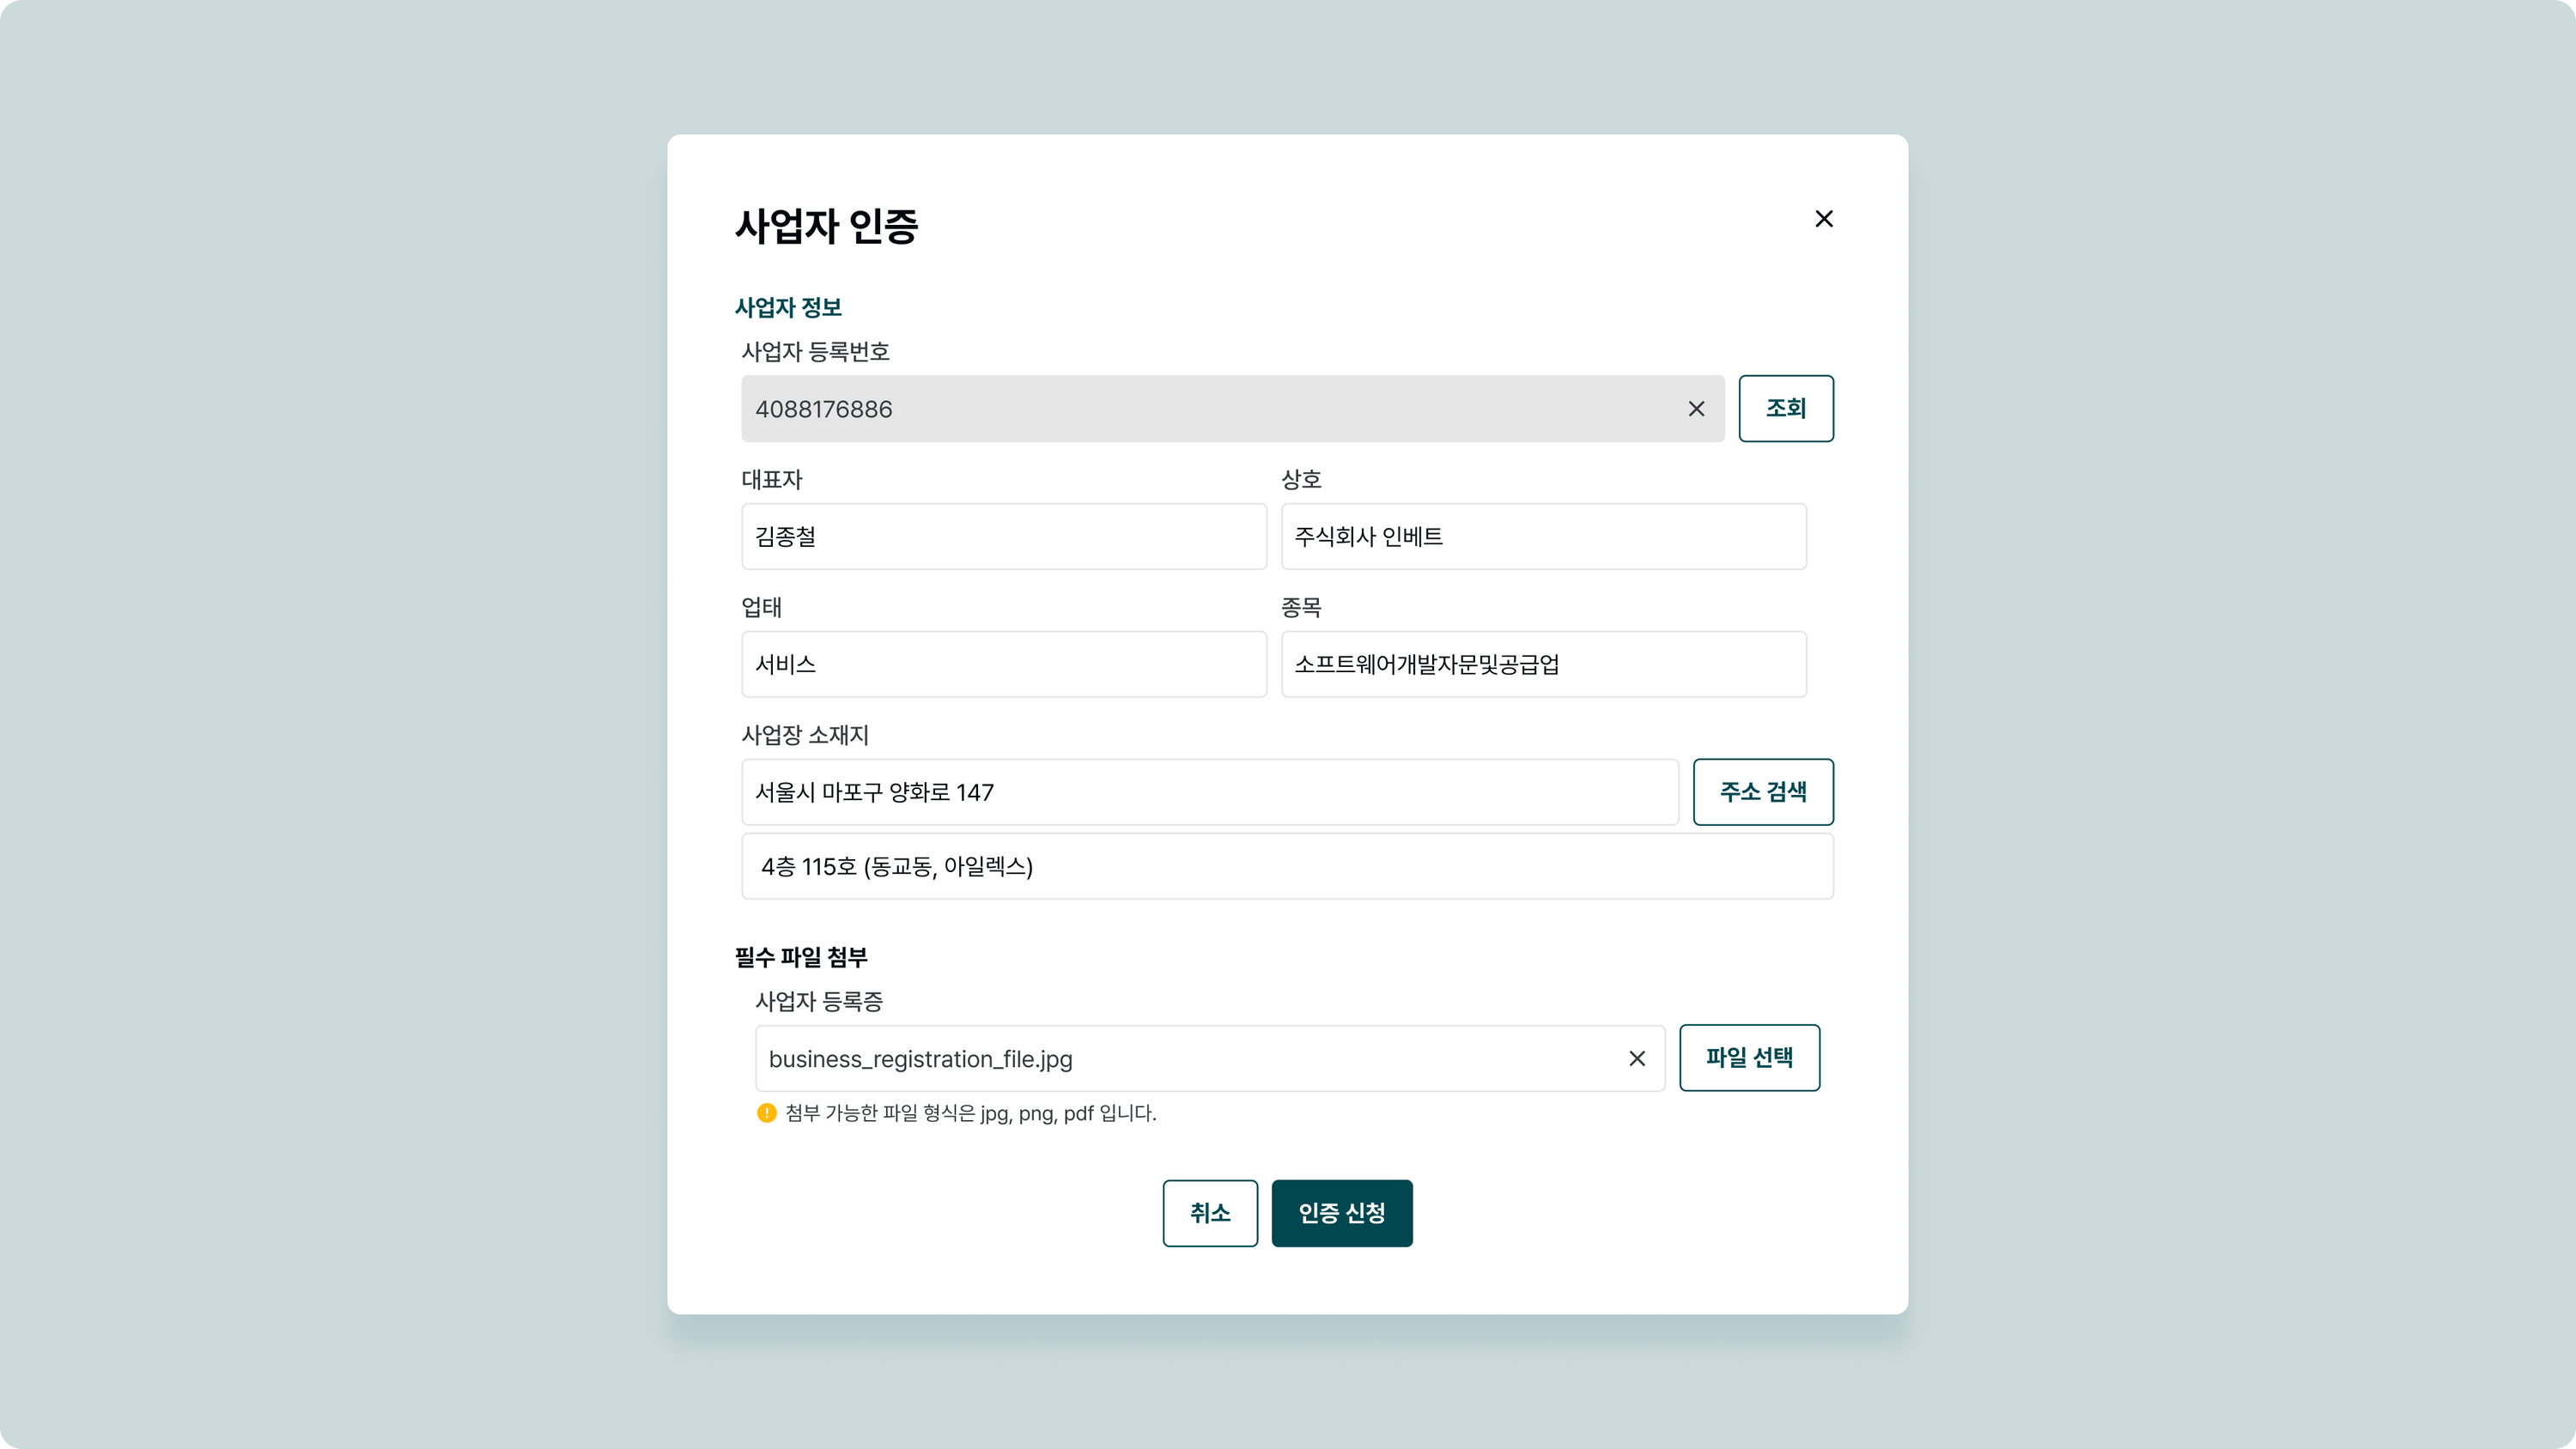Click the 필수 파일 첨부 section heading
This screenshot has width=2576, height=1449.
coord(801,957)
